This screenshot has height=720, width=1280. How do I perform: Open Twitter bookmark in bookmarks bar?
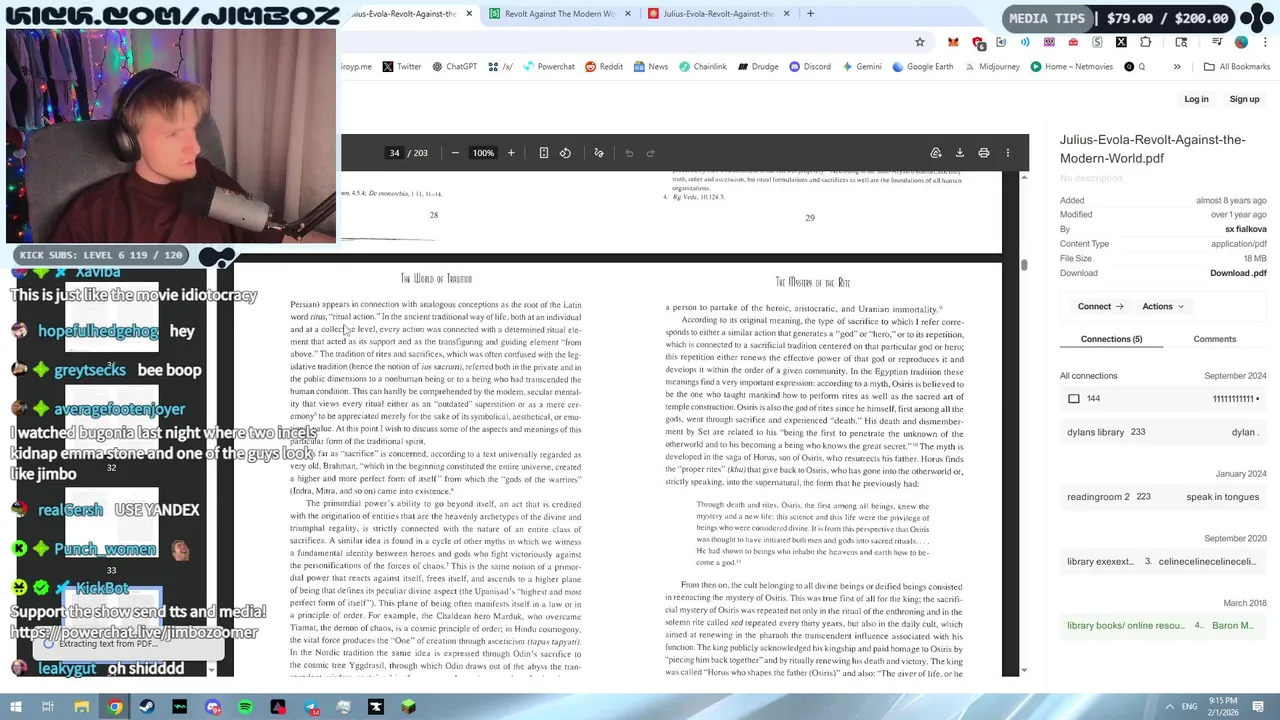tap(402, 67)
